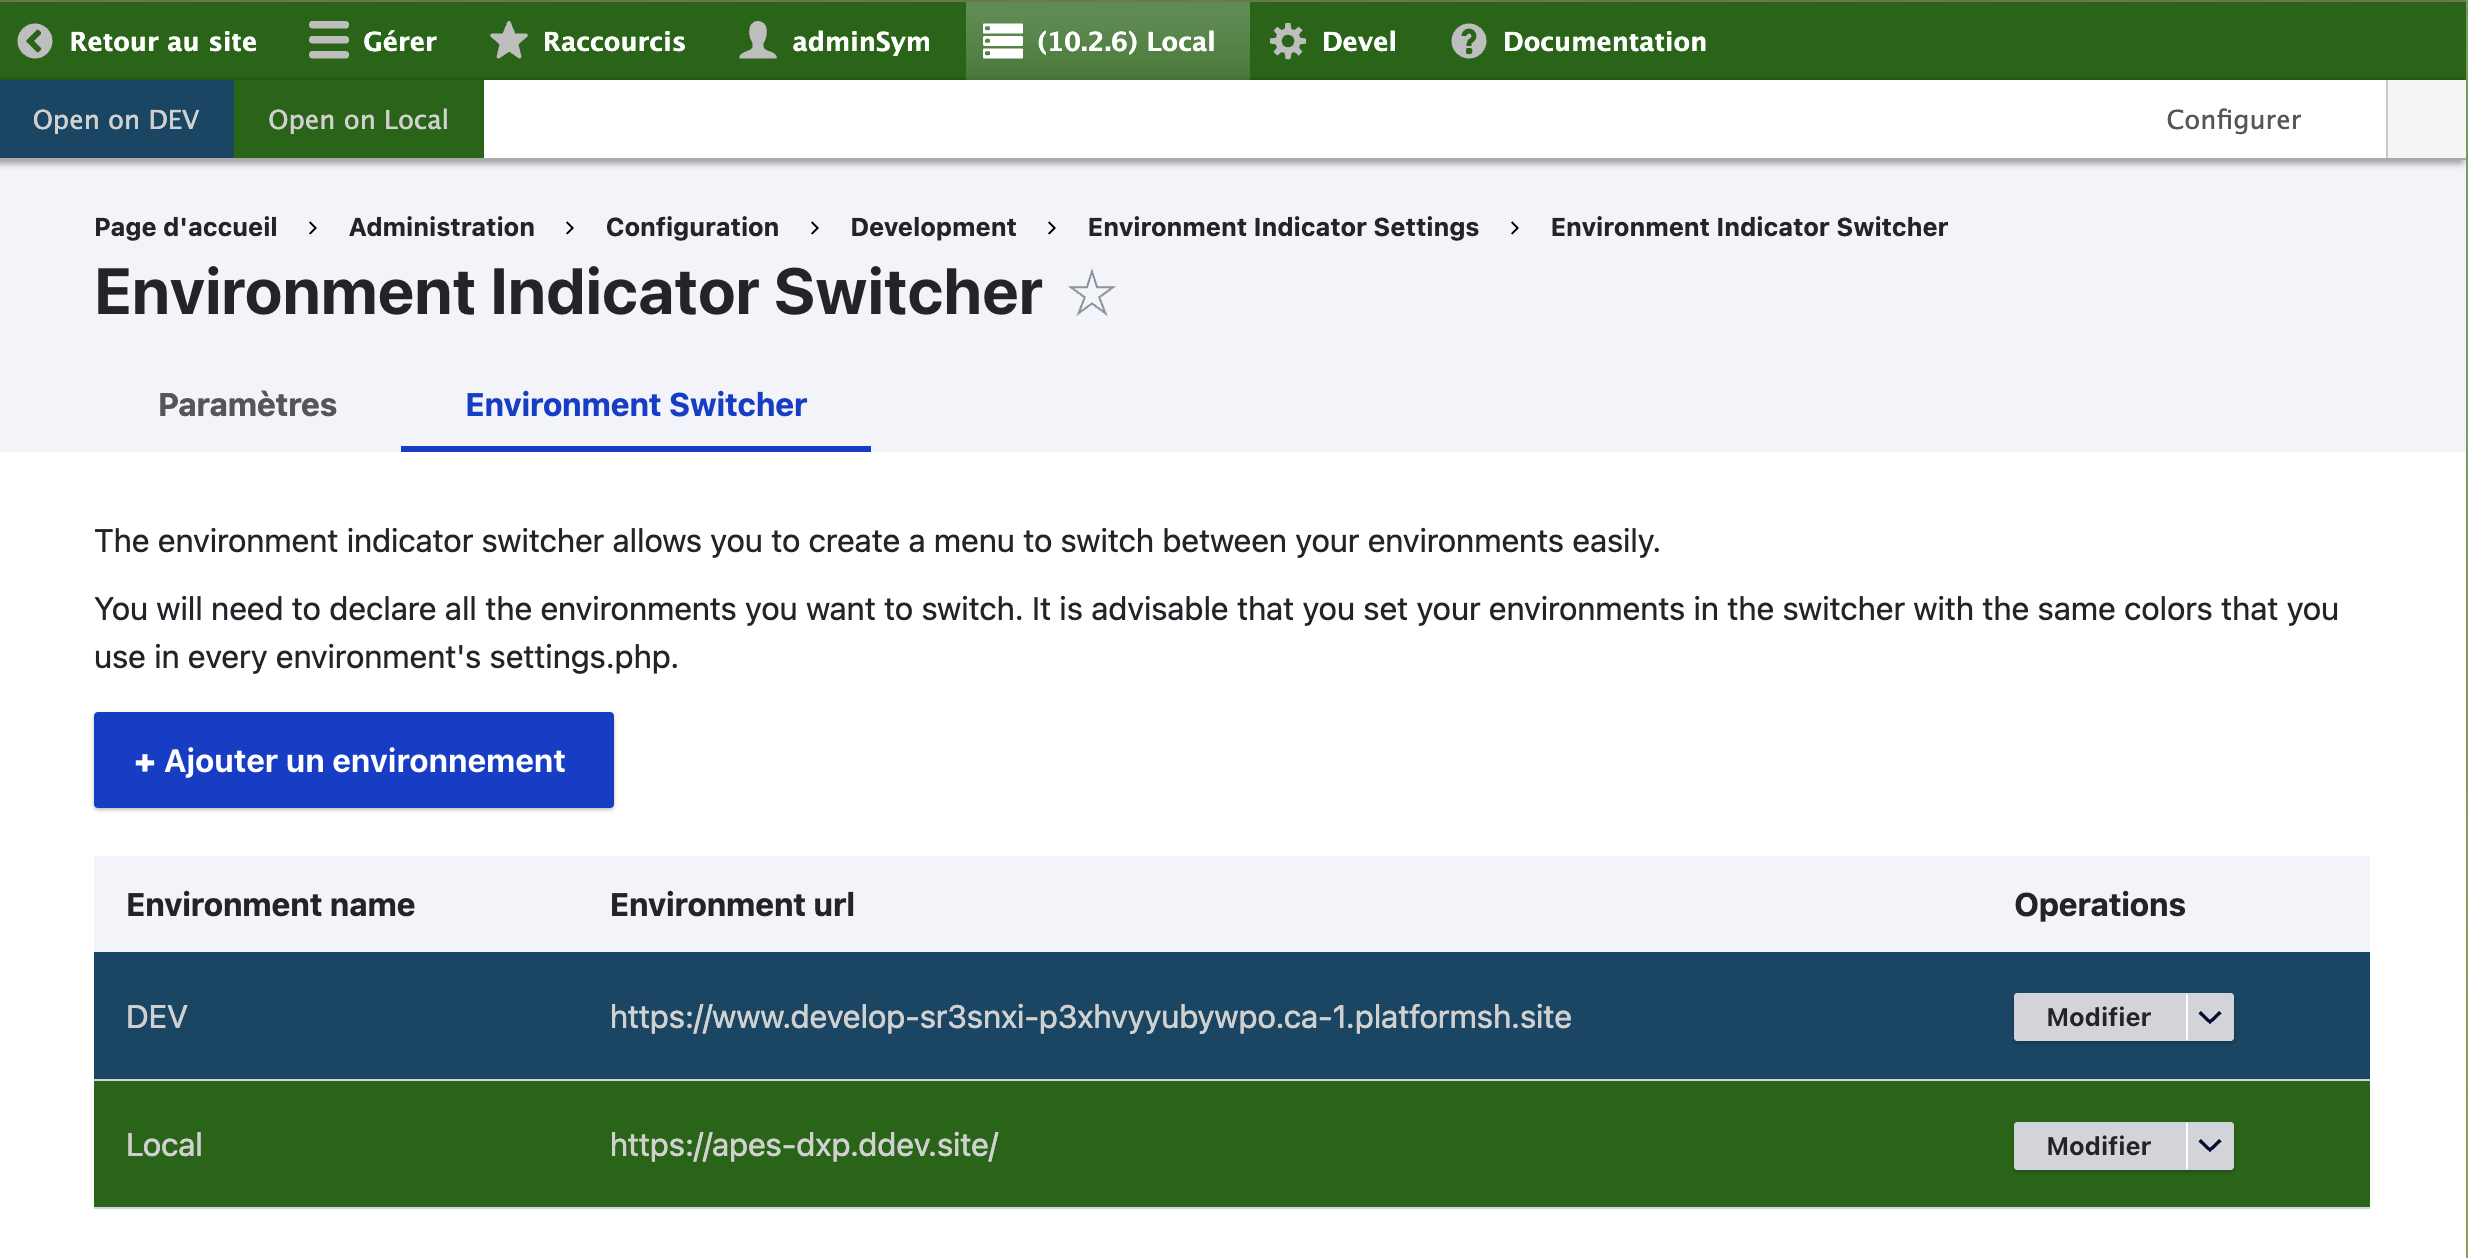Screen dimensions: 2468x1258
Task: Click the Open on DEV switcher link
Action: point(116,120)
